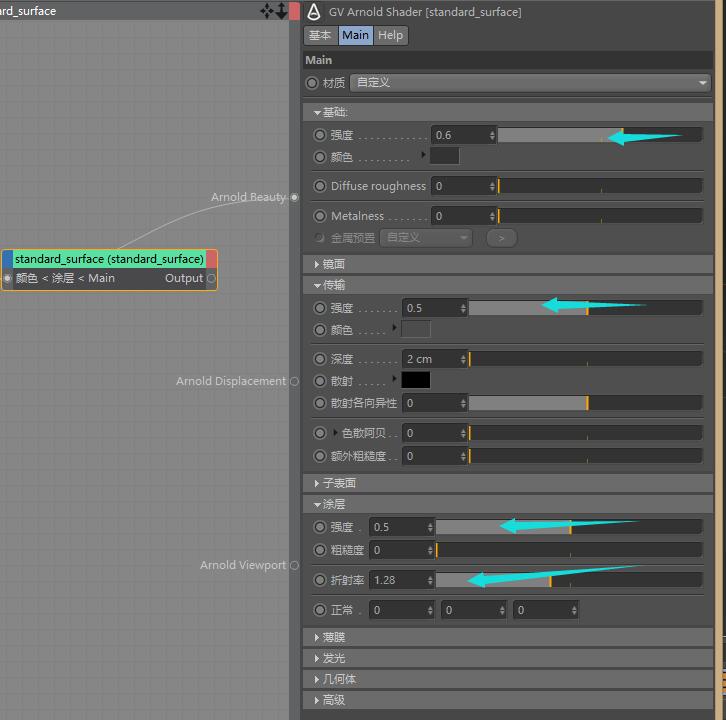Click the 传输 颜色 swatch
The height and width of the screenshot is (720, 726).
click(416, 329)
